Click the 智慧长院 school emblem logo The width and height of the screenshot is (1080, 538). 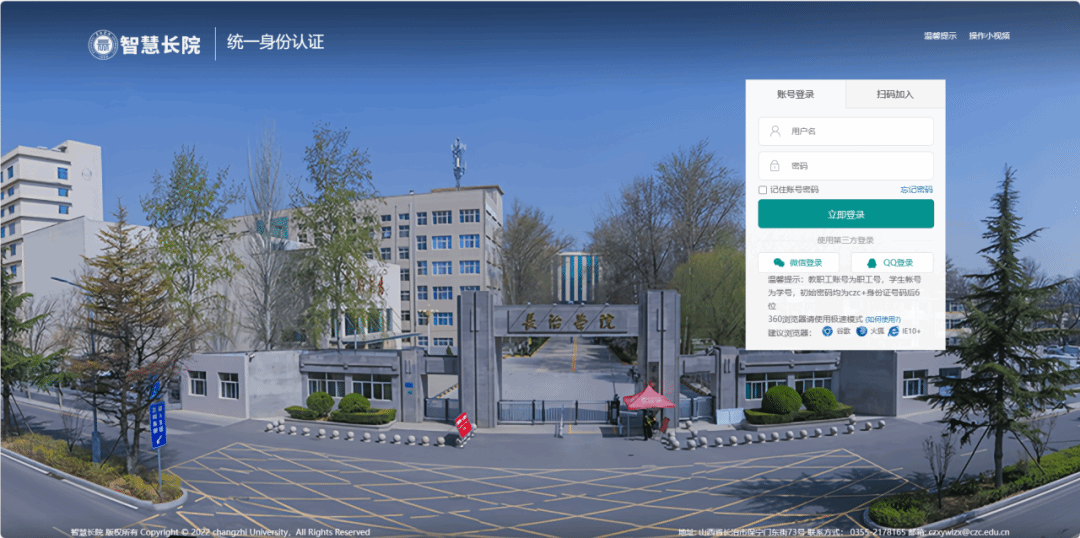point(103,45)
